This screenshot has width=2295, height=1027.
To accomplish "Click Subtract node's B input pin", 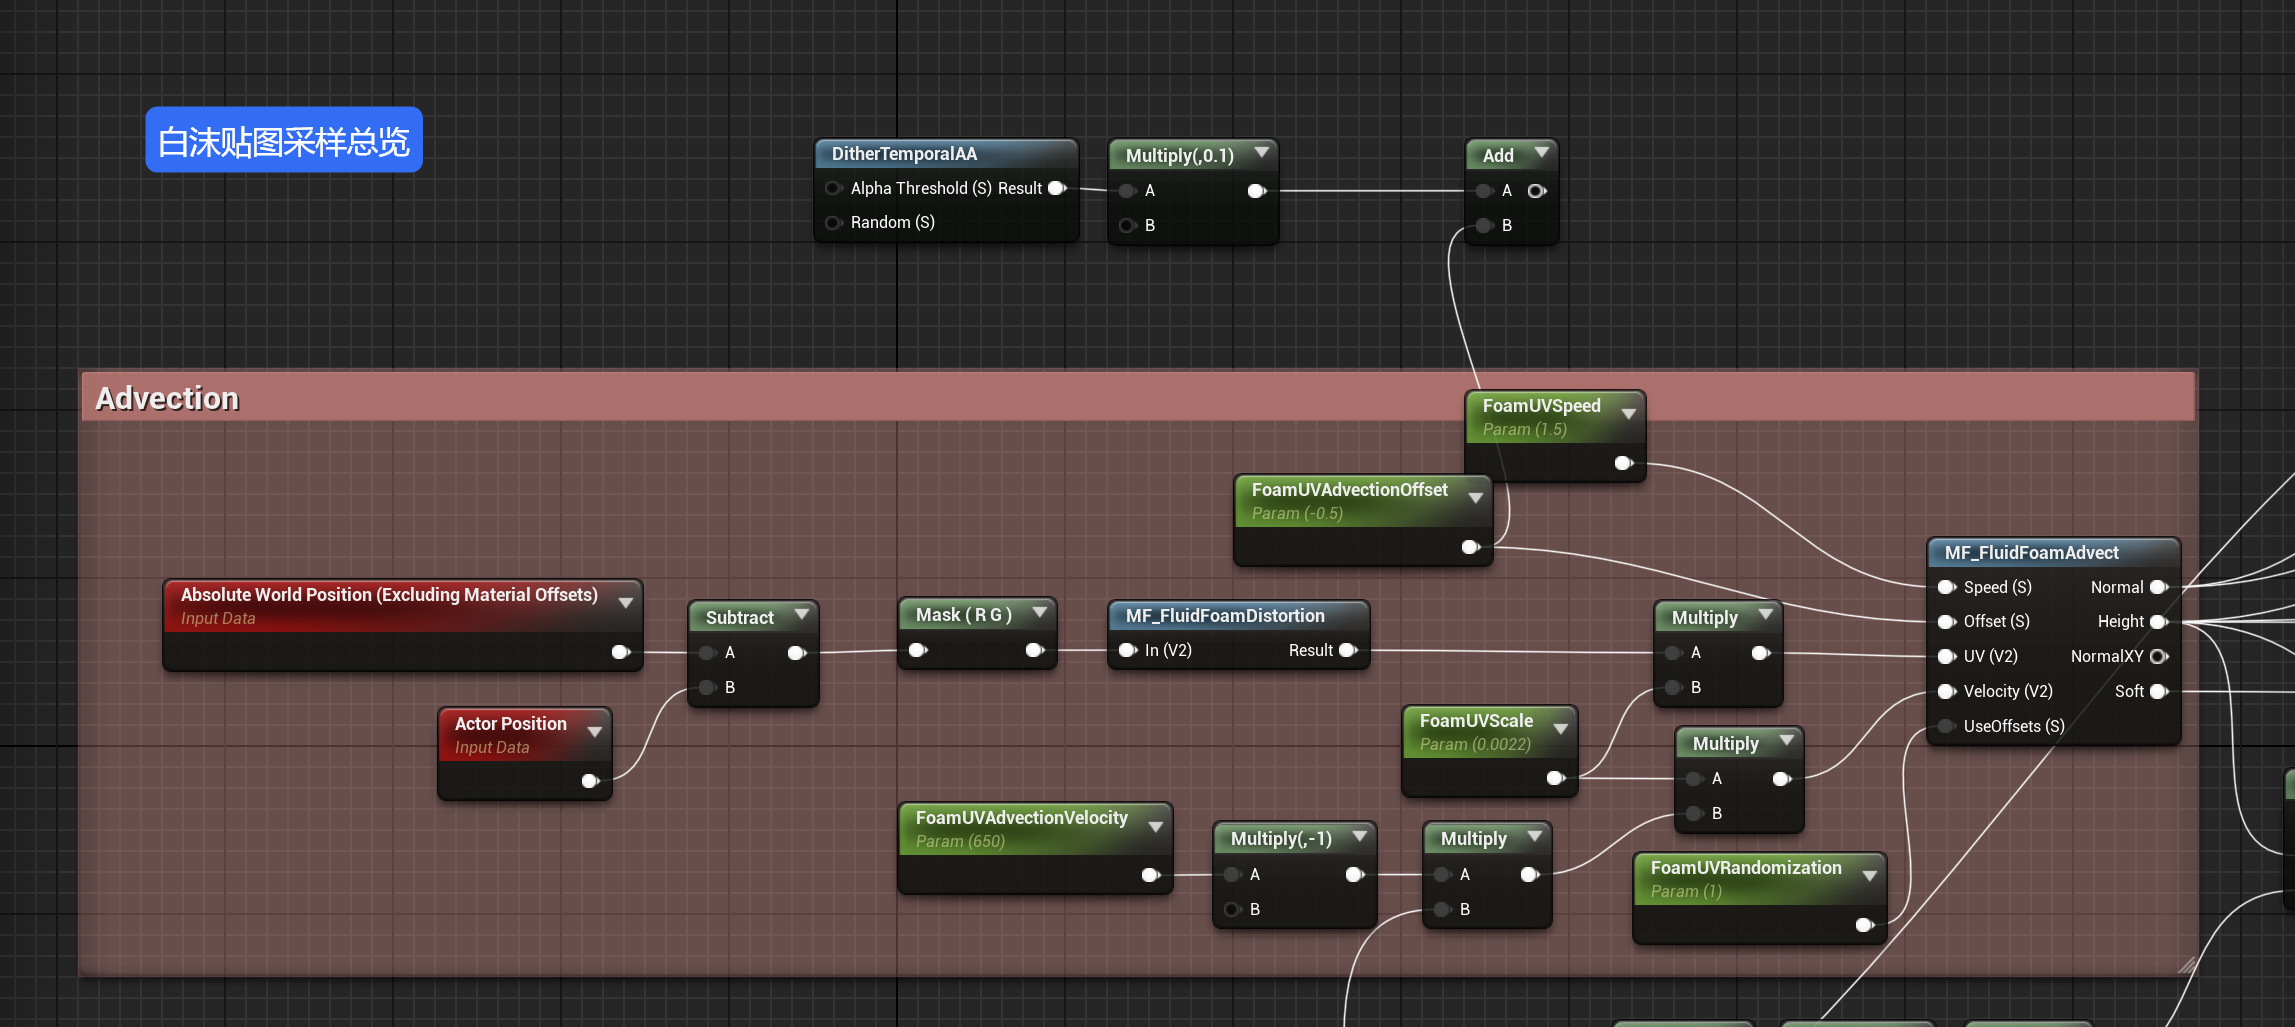I will [708, 687].
